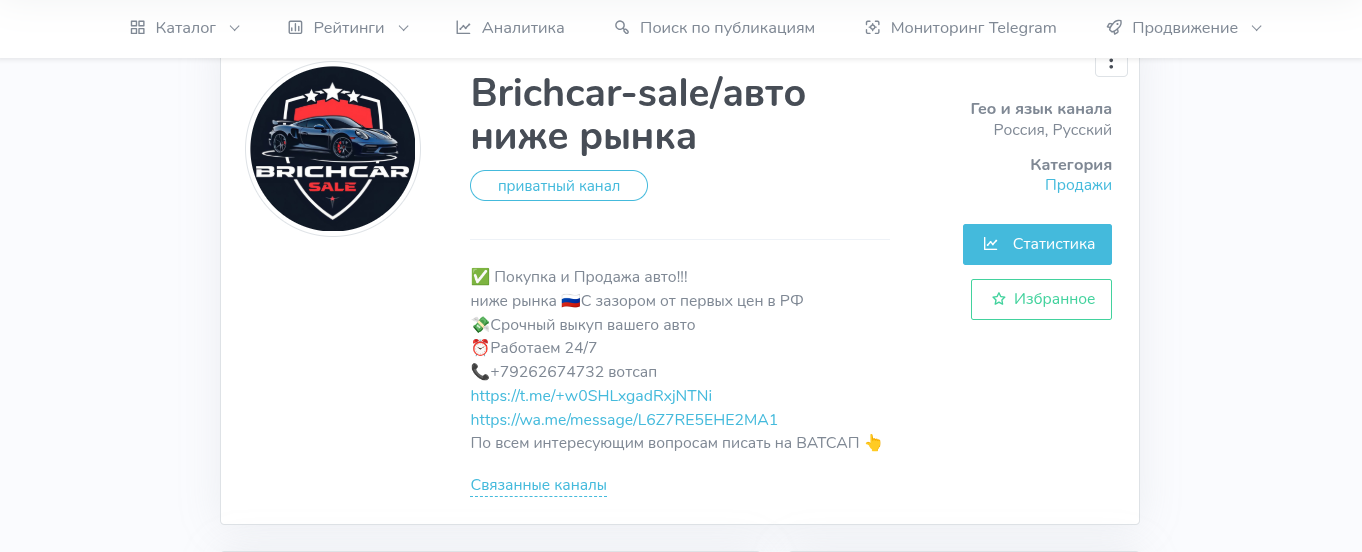Click the Продвижение rocket icon
Screen dimensions: 1362x552
pos(1114,28)
